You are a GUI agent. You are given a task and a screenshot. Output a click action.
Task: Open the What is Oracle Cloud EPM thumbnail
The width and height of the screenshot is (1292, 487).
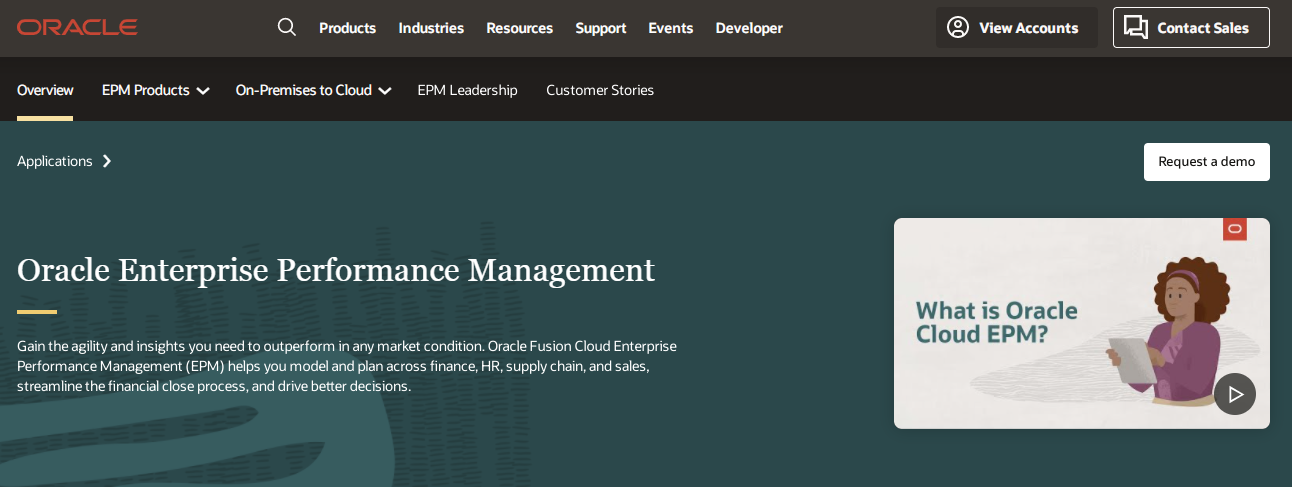pyautogui.click(x=1081, y=323)
